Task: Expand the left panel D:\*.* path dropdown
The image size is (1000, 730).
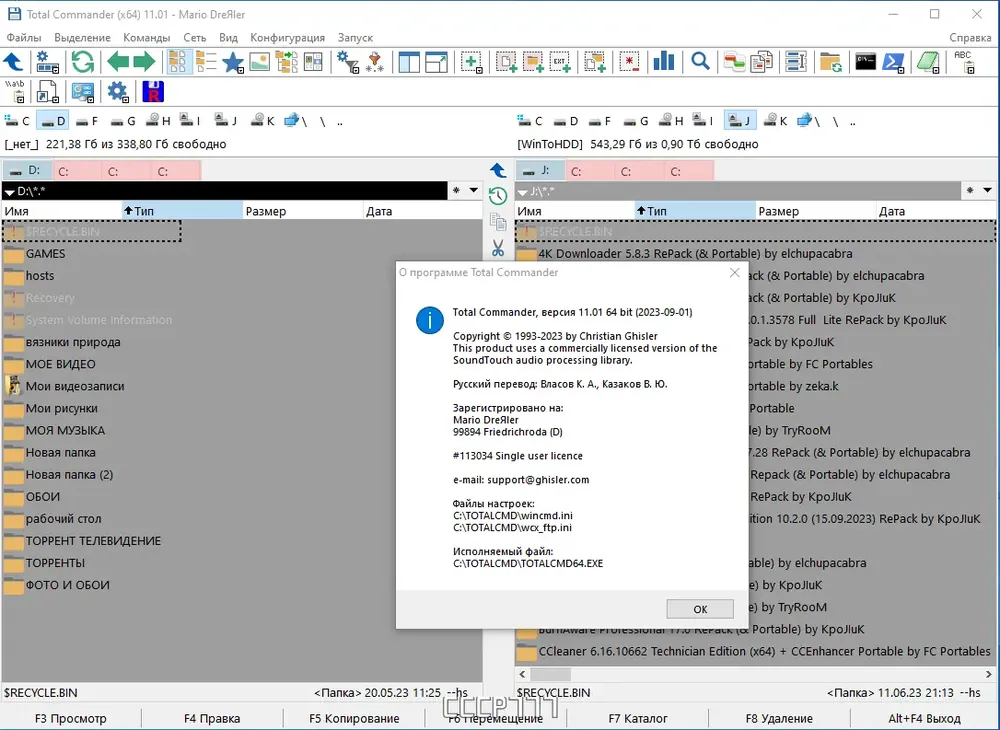Action: coord(9,191)
